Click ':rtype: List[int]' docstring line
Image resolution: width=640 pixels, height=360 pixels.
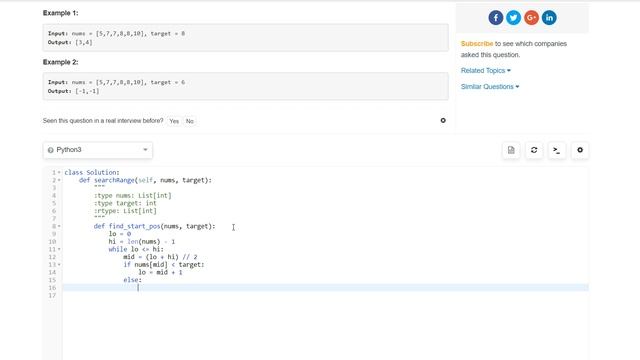tap(125, 211)
